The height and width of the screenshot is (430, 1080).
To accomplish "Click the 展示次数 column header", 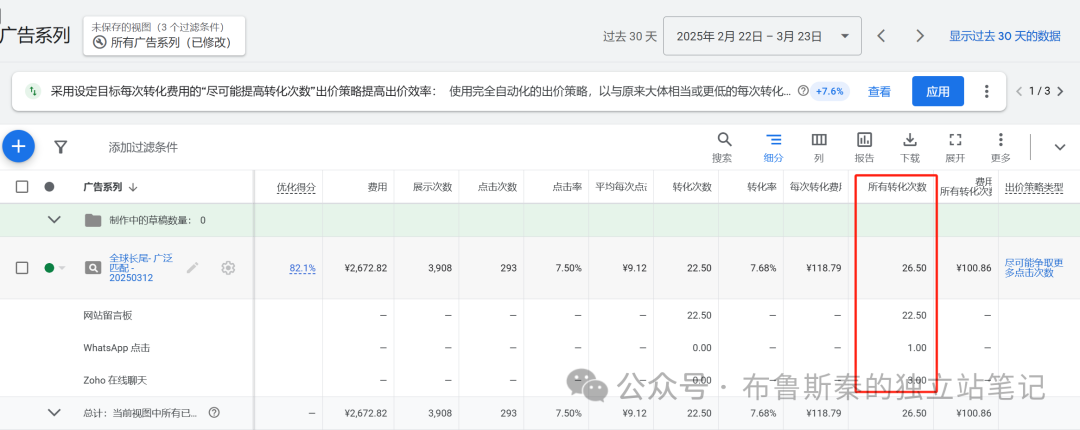I will pyautogui.click(x=433, y=187).
